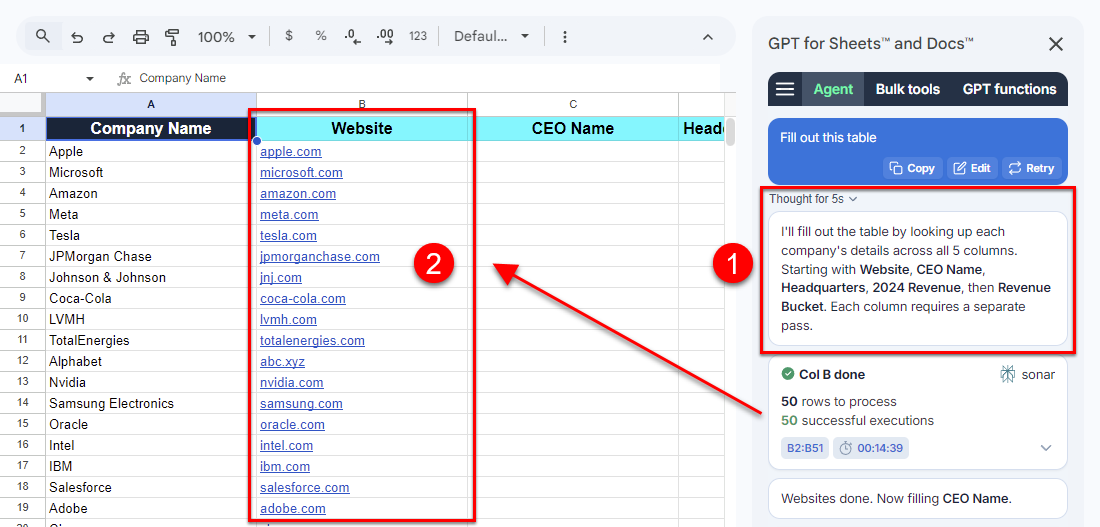
Task: Retry the Fill out this table prompt
Action: click(1031, 168)
